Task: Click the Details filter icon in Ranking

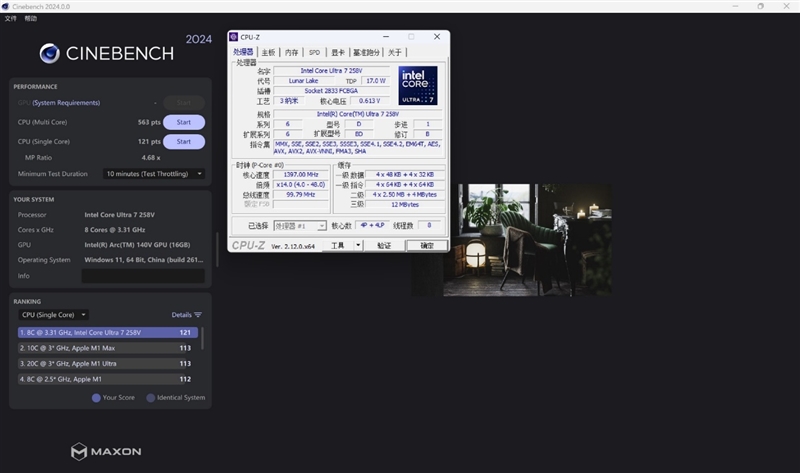Action: [198, 315]
